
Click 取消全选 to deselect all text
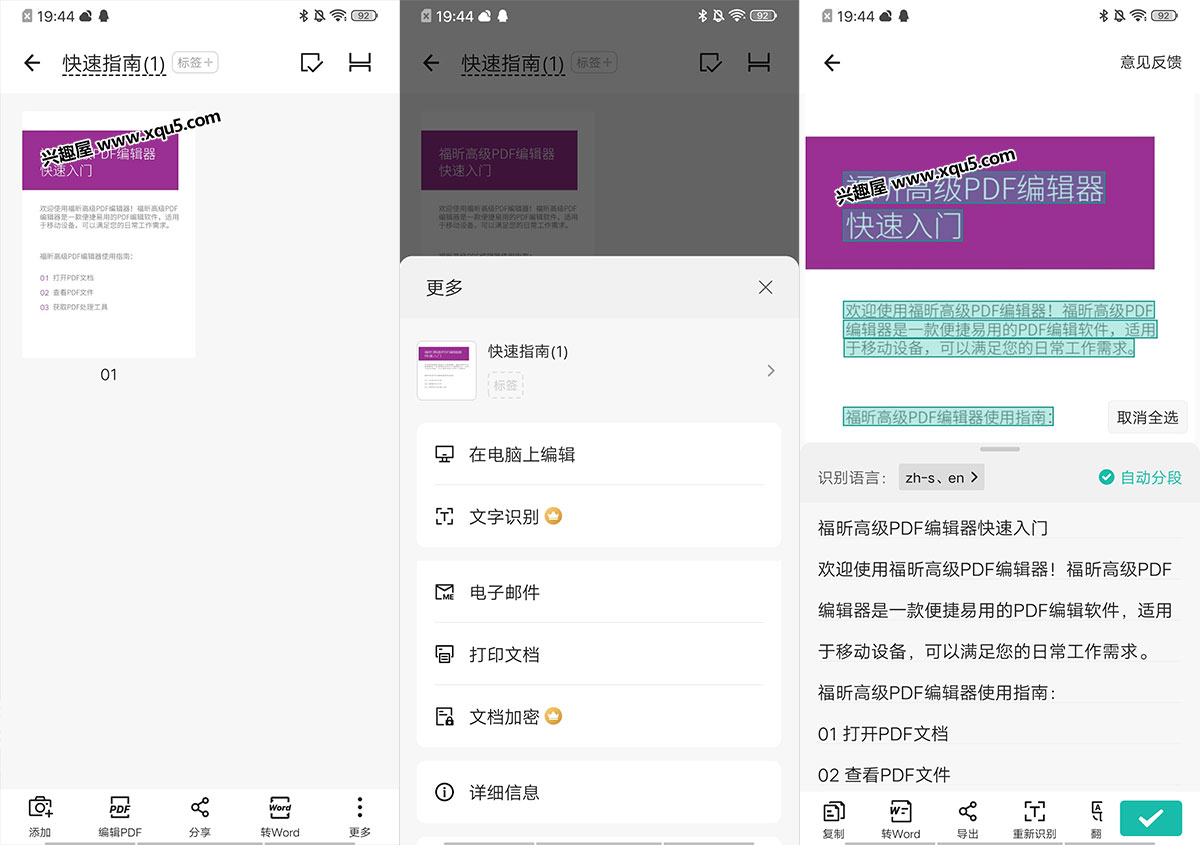tap(1147, 417)
